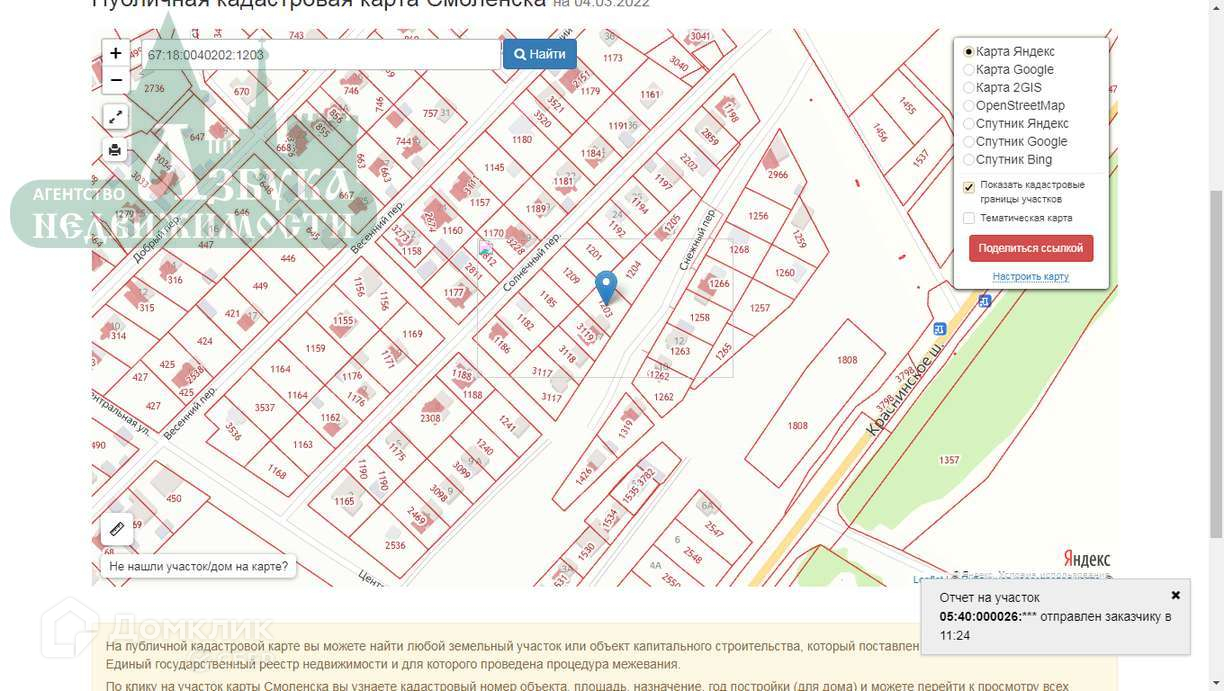Zoom out with the minus button

coord(116,80)
